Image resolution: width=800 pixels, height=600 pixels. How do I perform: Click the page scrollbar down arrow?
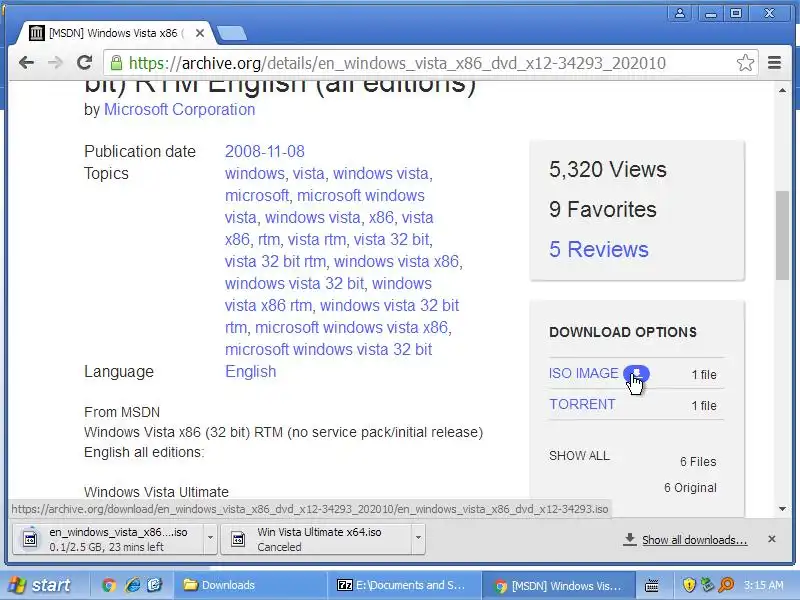782,509
